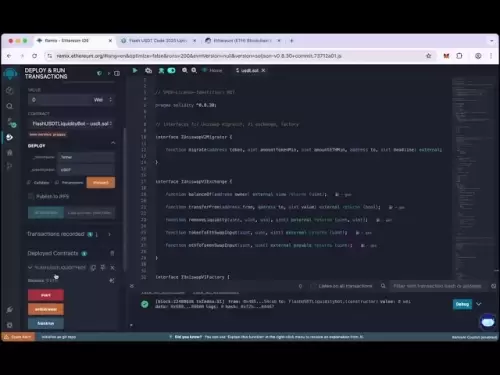
Task: Open the Wei unit dropdown
Action: [x=103, y=100]
